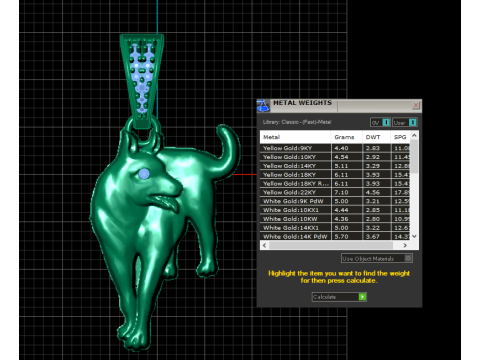
Task: Toggle the GV library switch
Action: 380,122
